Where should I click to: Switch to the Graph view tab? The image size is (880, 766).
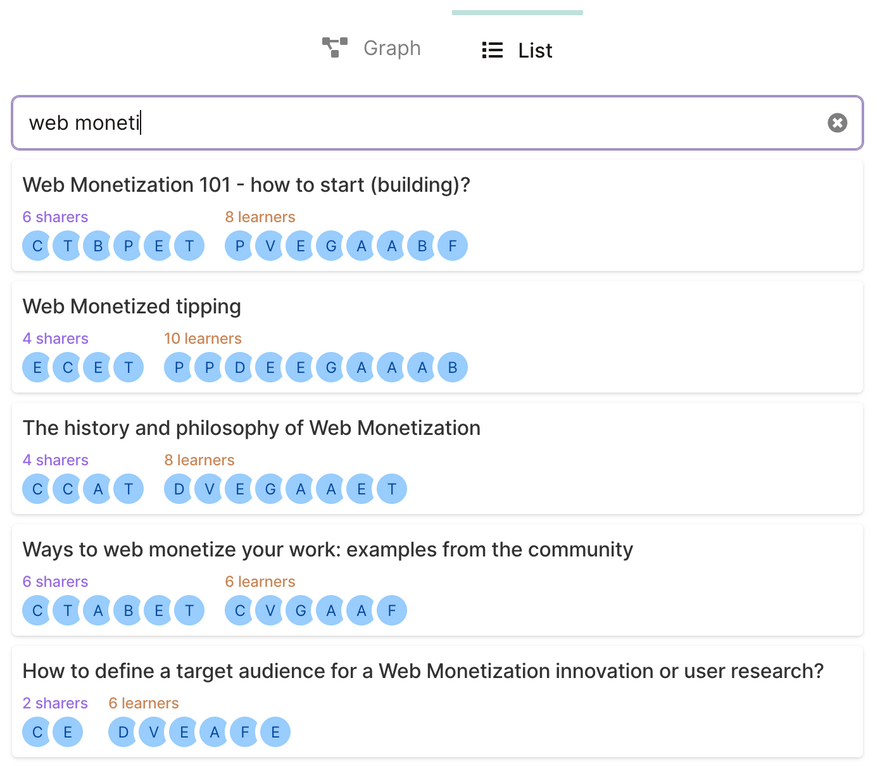371,48
